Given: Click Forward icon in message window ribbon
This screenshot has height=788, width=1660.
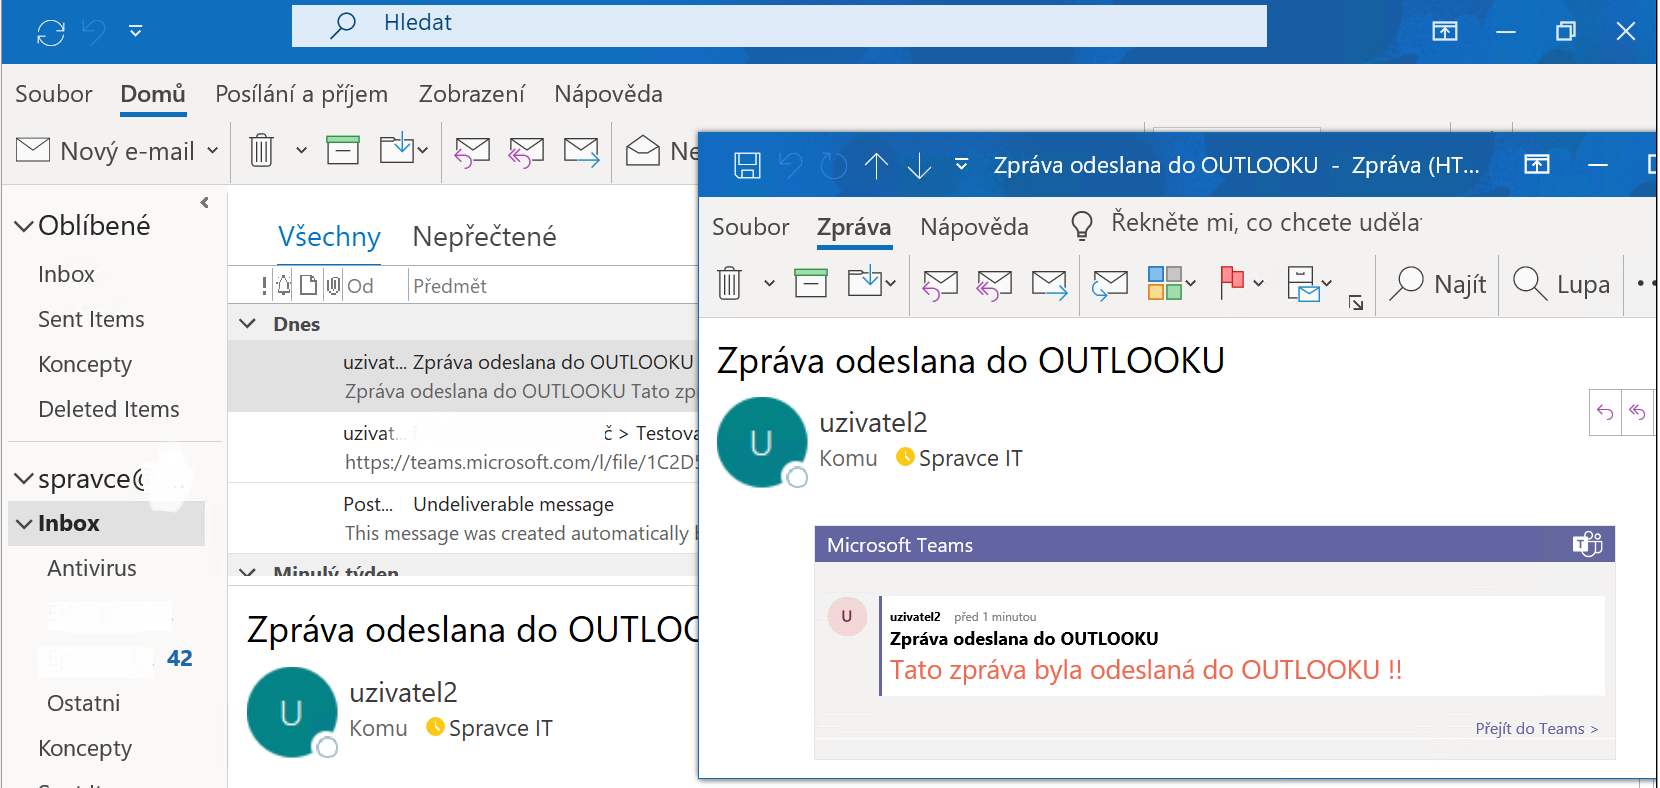Looking at the screenshot, I should [1049, 285].
